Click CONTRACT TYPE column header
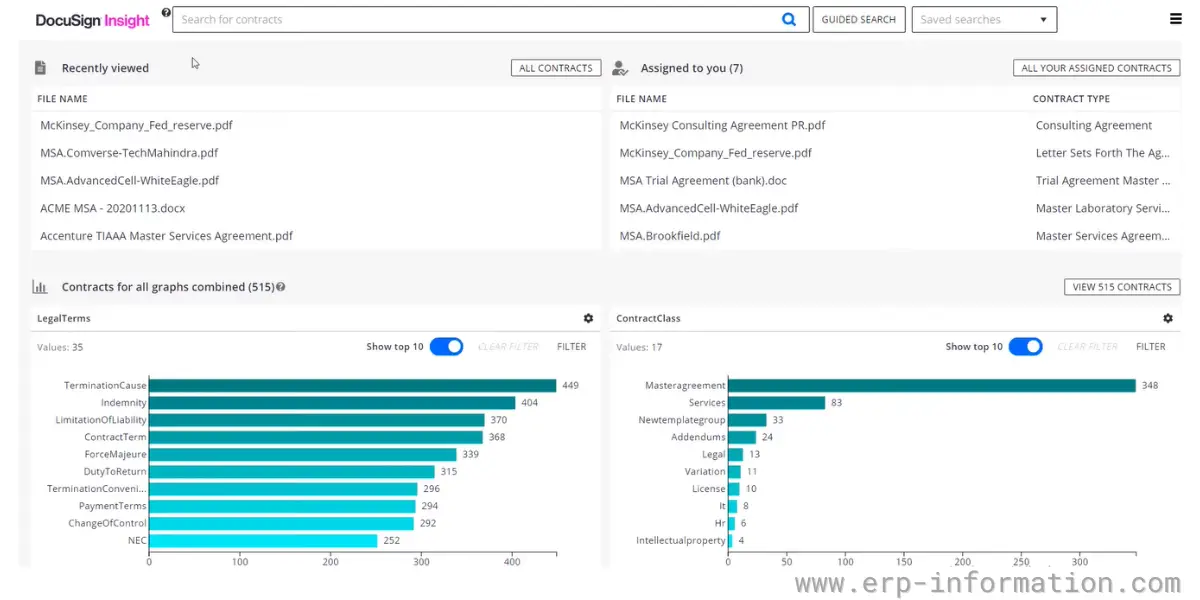1200x600 pixels. point(1071,99)
